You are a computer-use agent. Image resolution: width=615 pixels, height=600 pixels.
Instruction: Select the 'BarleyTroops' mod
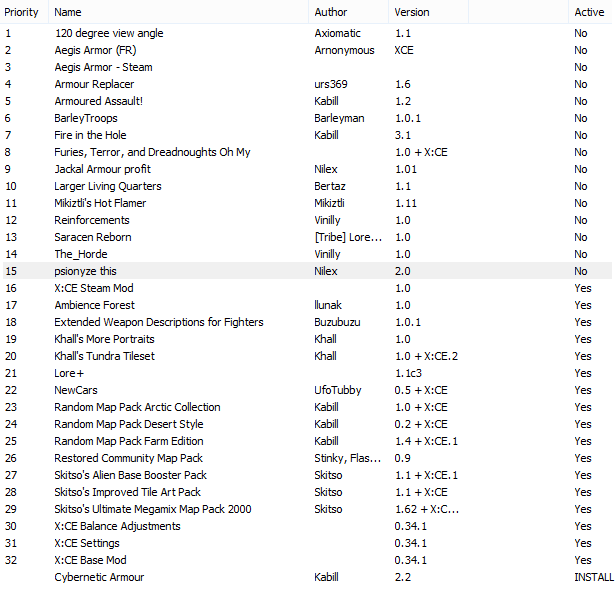(86, 118)
